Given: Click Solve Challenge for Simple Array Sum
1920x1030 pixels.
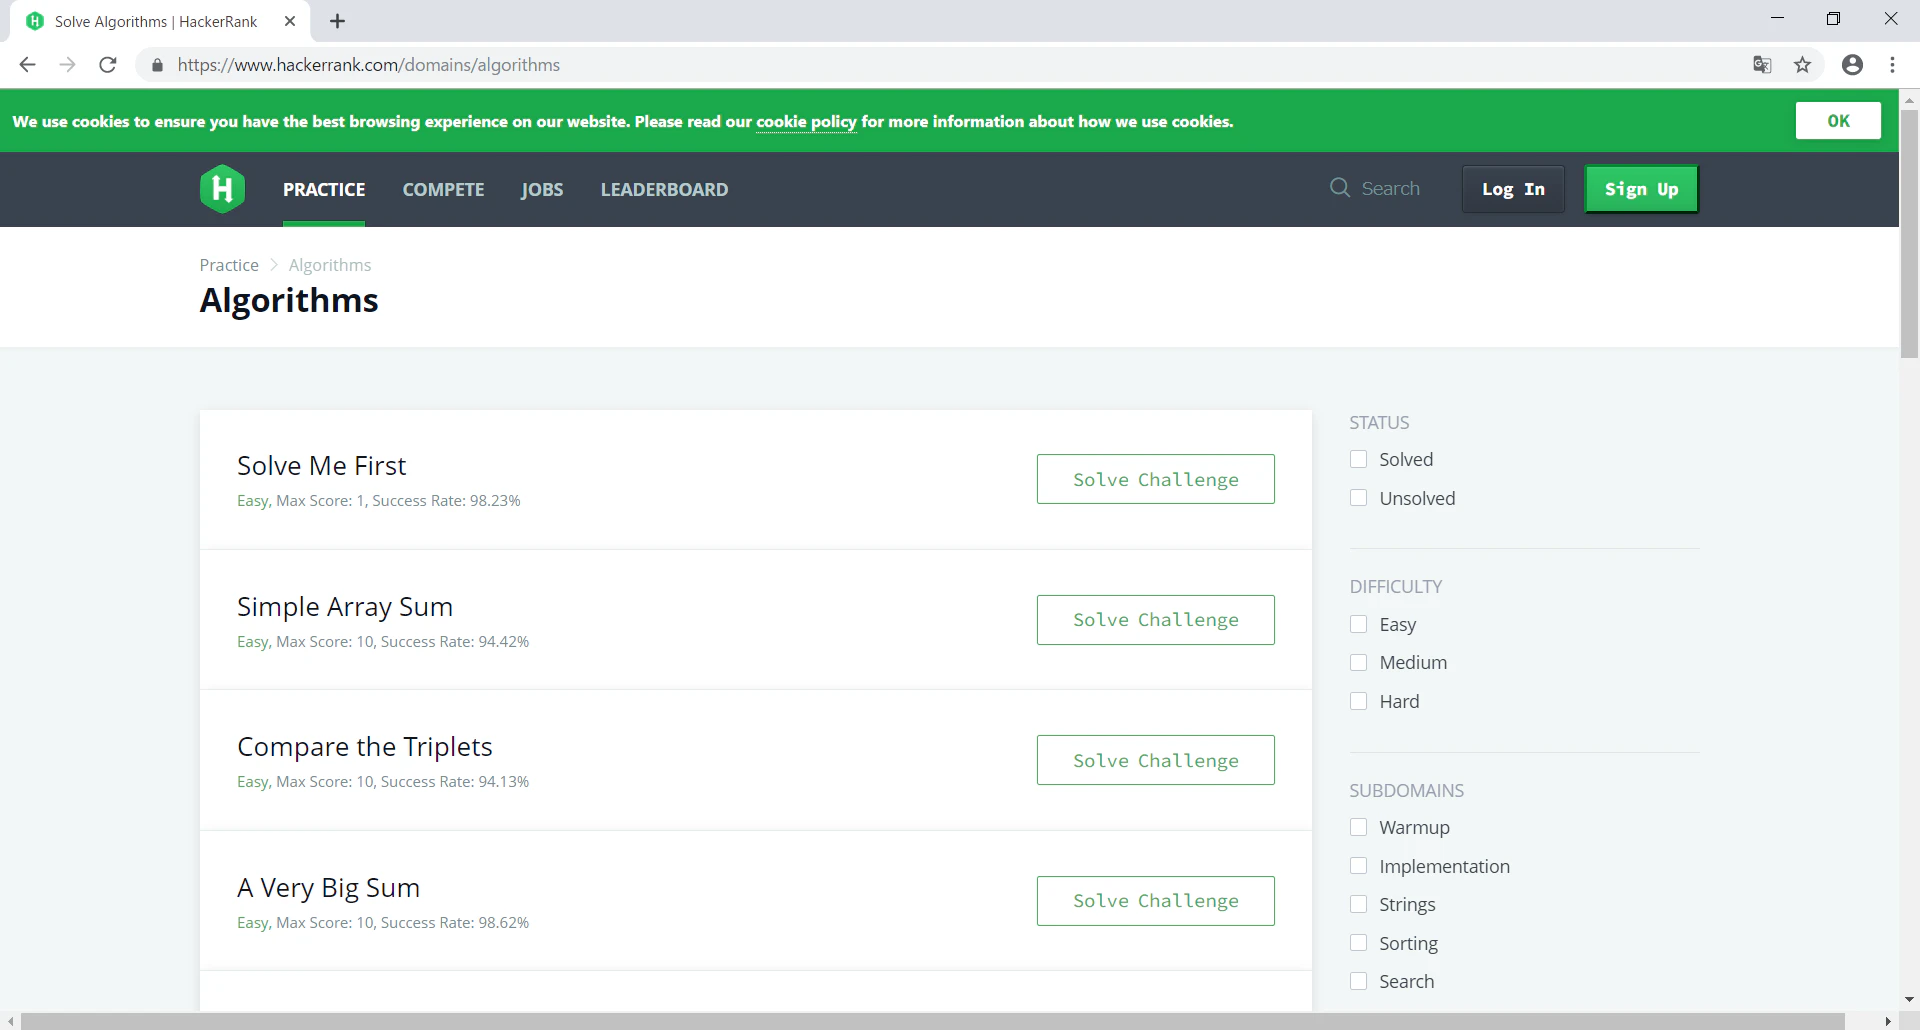Looking at the screenshot, I should [1155, 620].
